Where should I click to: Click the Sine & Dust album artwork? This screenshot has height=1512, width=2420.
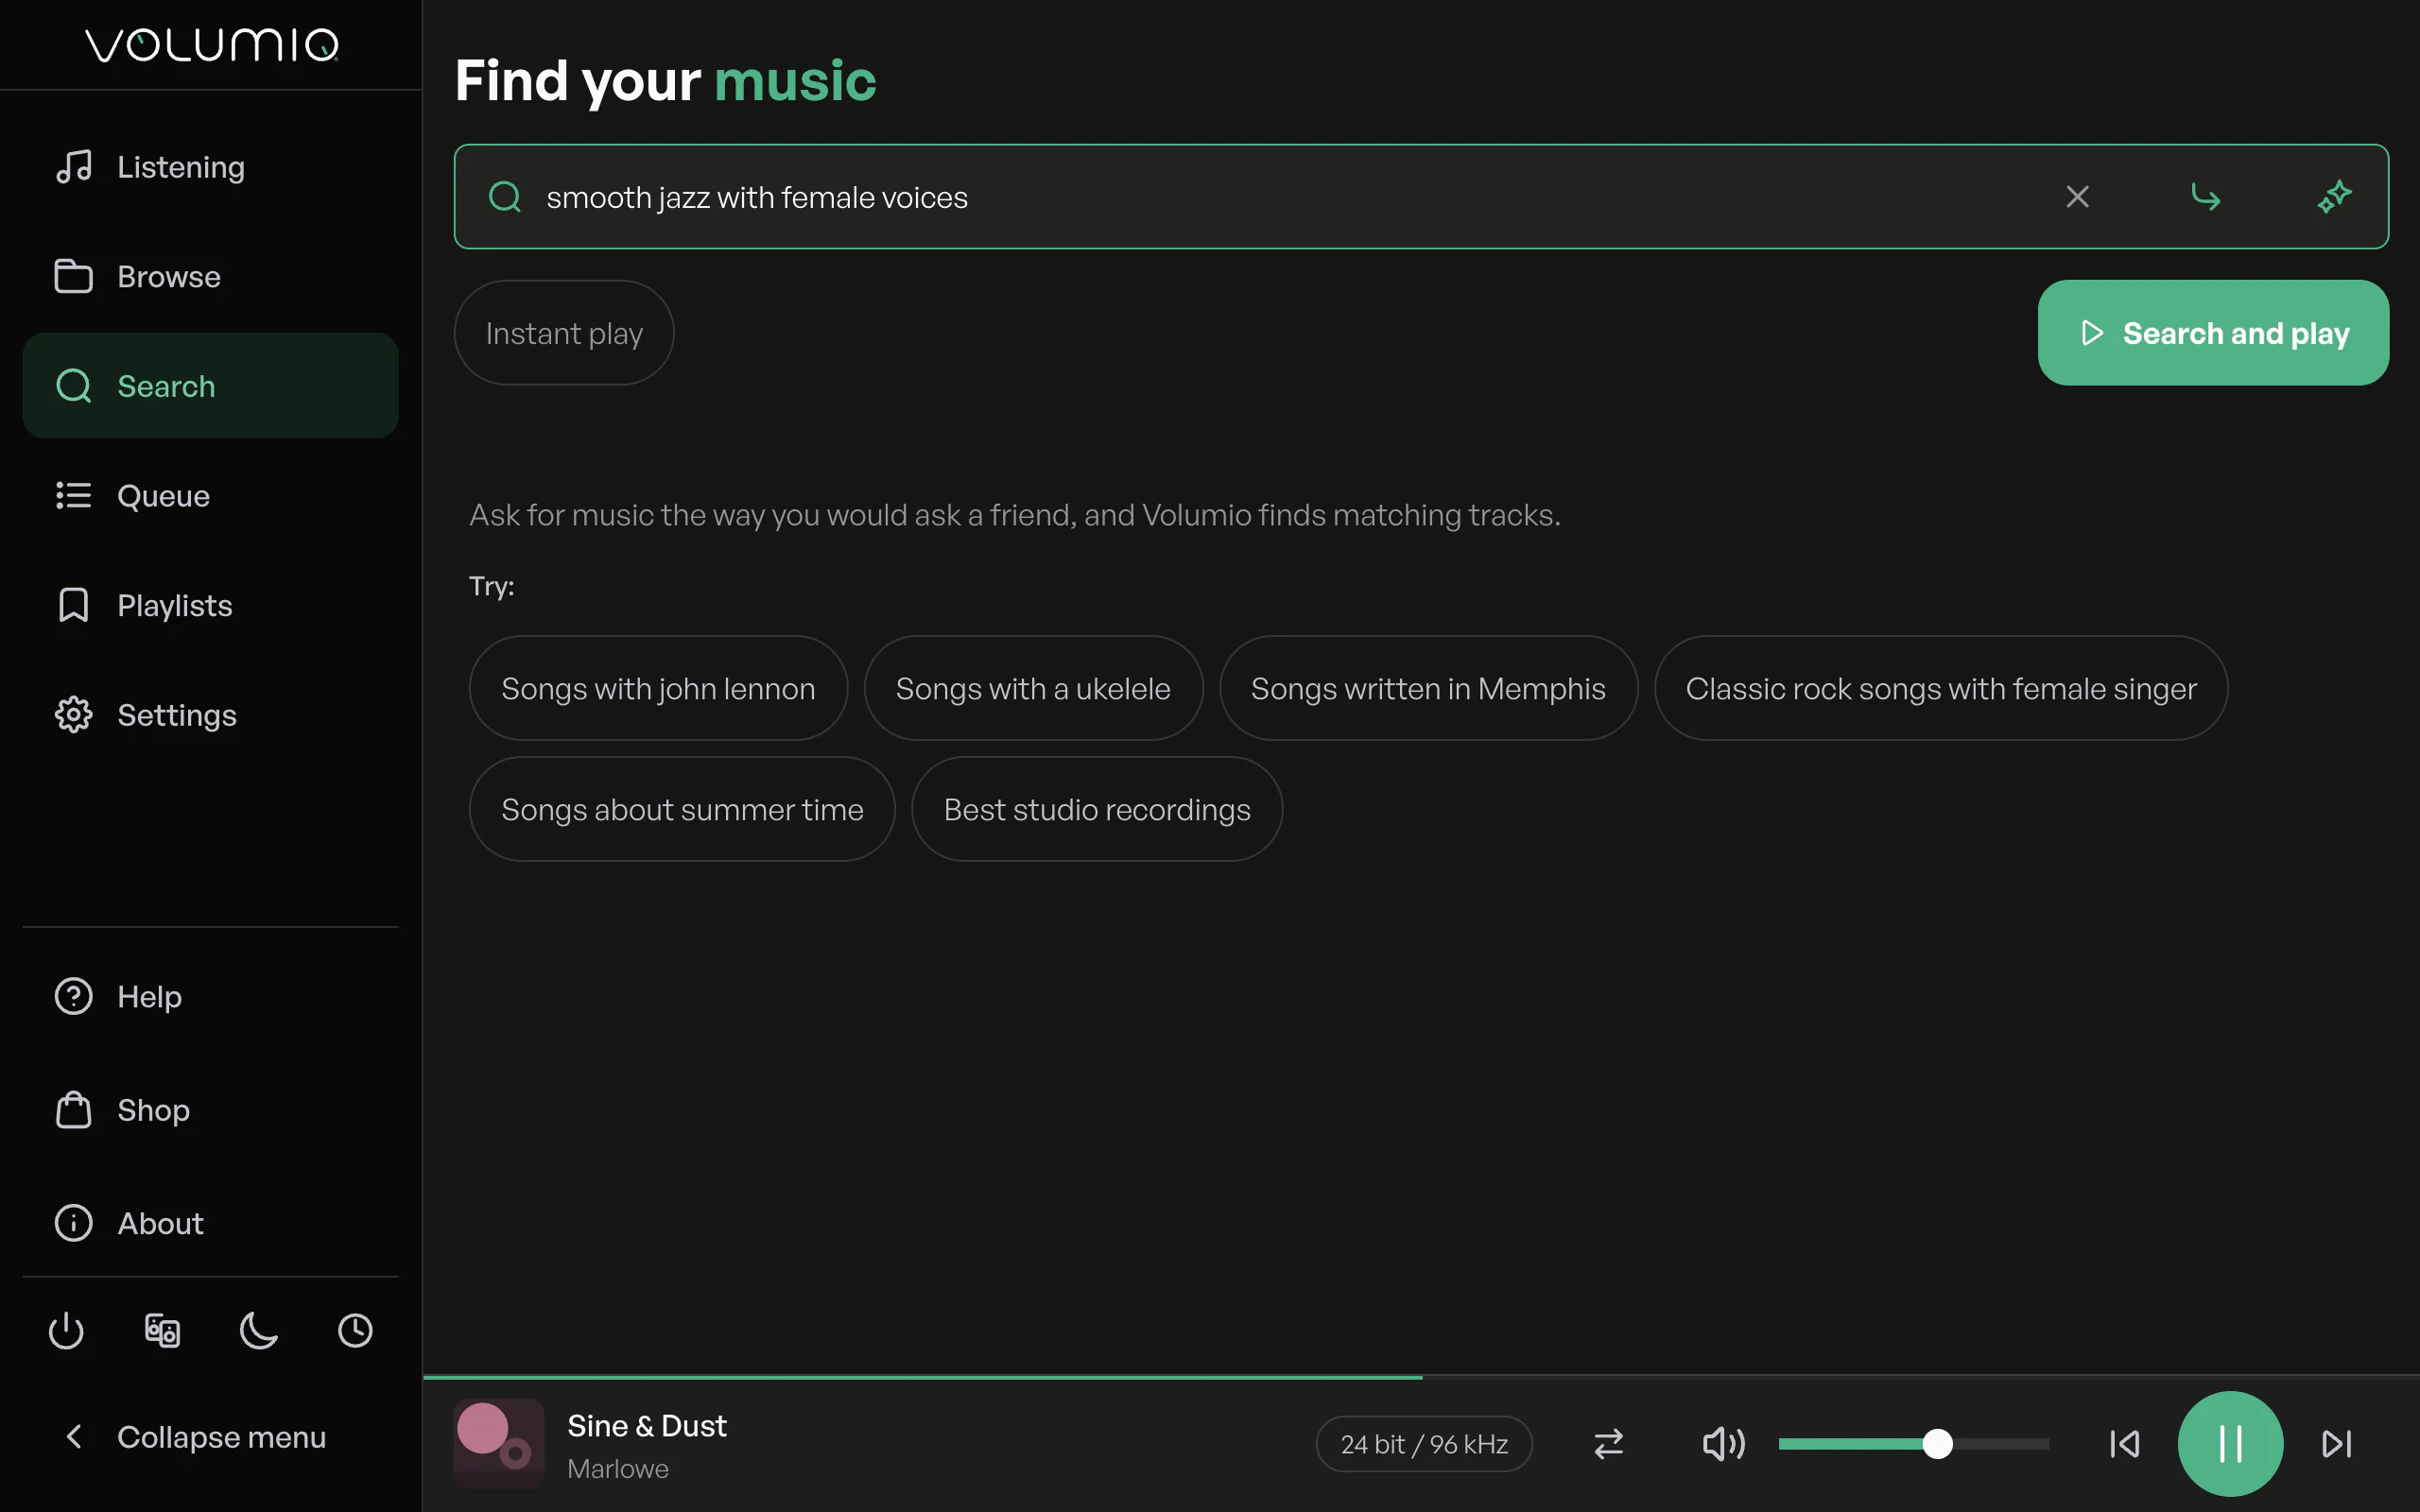click(x=499, y=1444)
